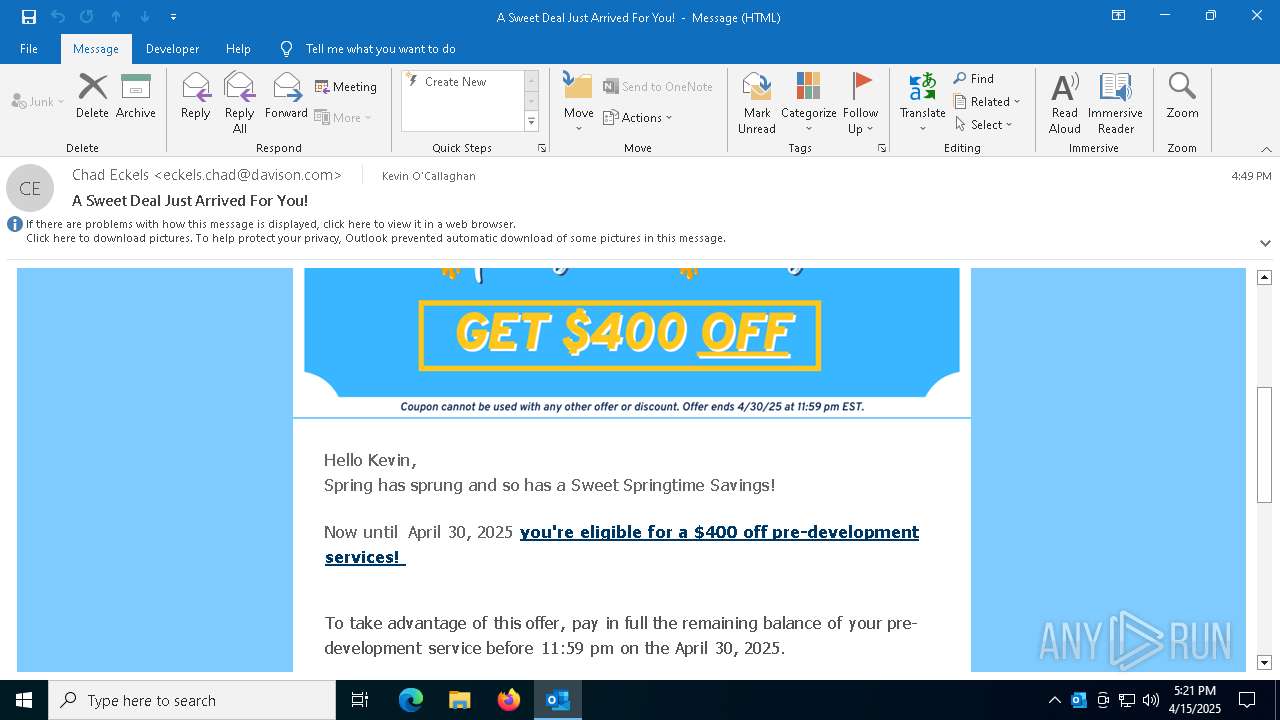The width and height of the screenshot is (1280, 720).
Task: Open the Junk dropdown
Action: pyautogui.click(x=38, y=101)
